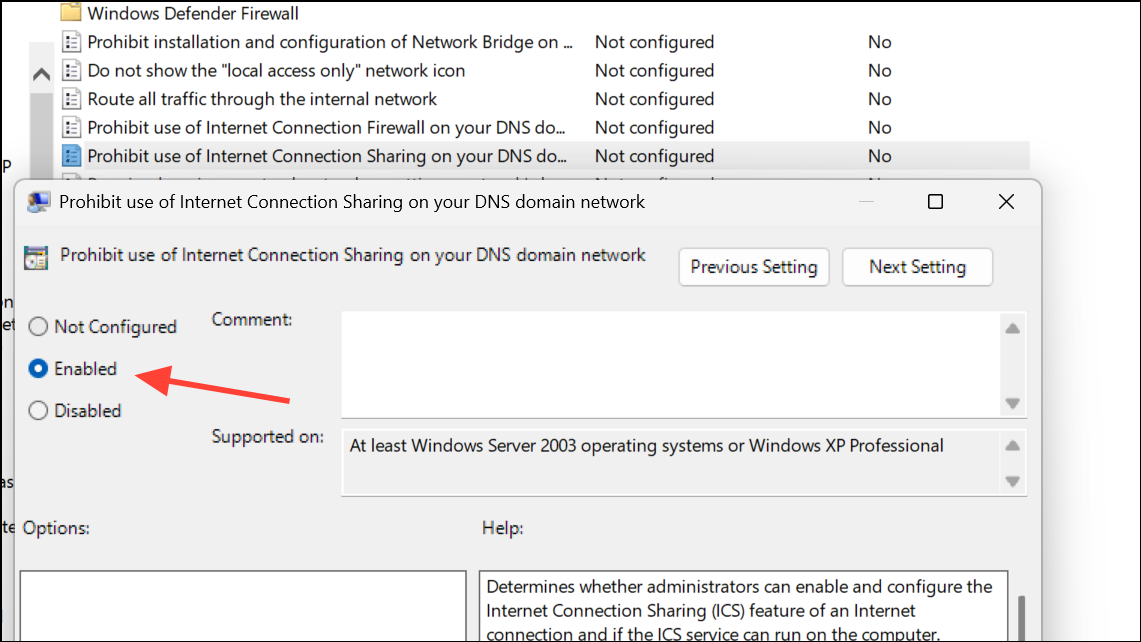
Task: Maximize the policy setting dialog window
Action: (935, 202)
